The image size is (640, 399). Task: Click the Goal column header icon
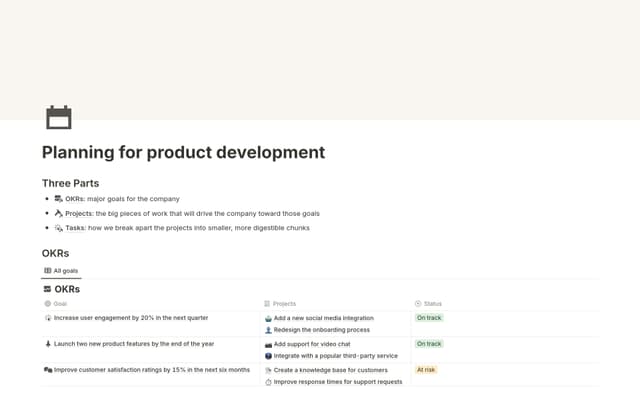(47, 304)
